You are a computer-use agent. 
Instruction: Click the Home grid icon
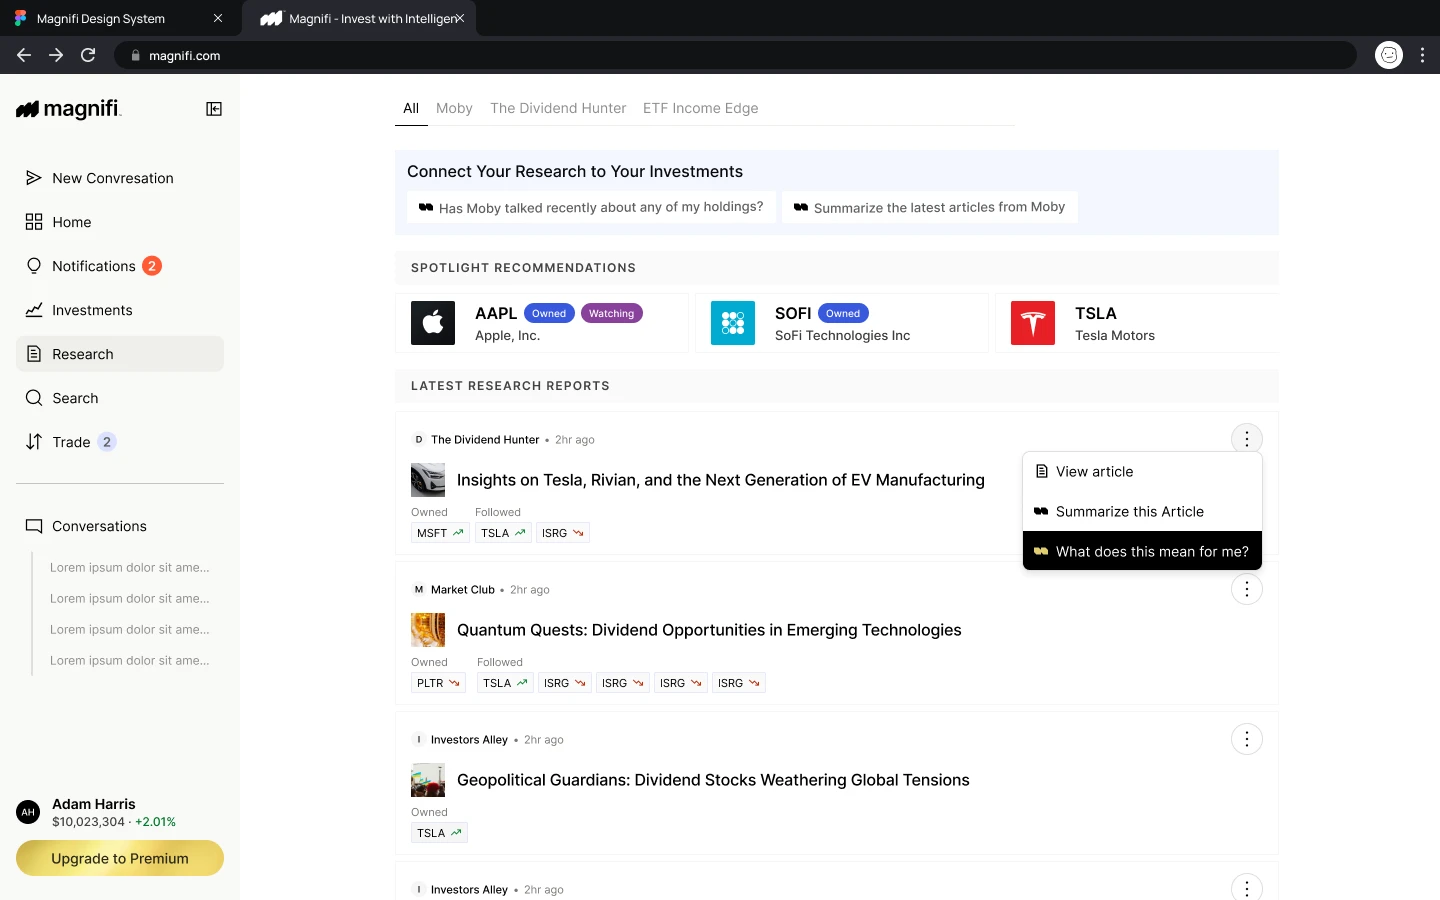(x=34, y=222)
